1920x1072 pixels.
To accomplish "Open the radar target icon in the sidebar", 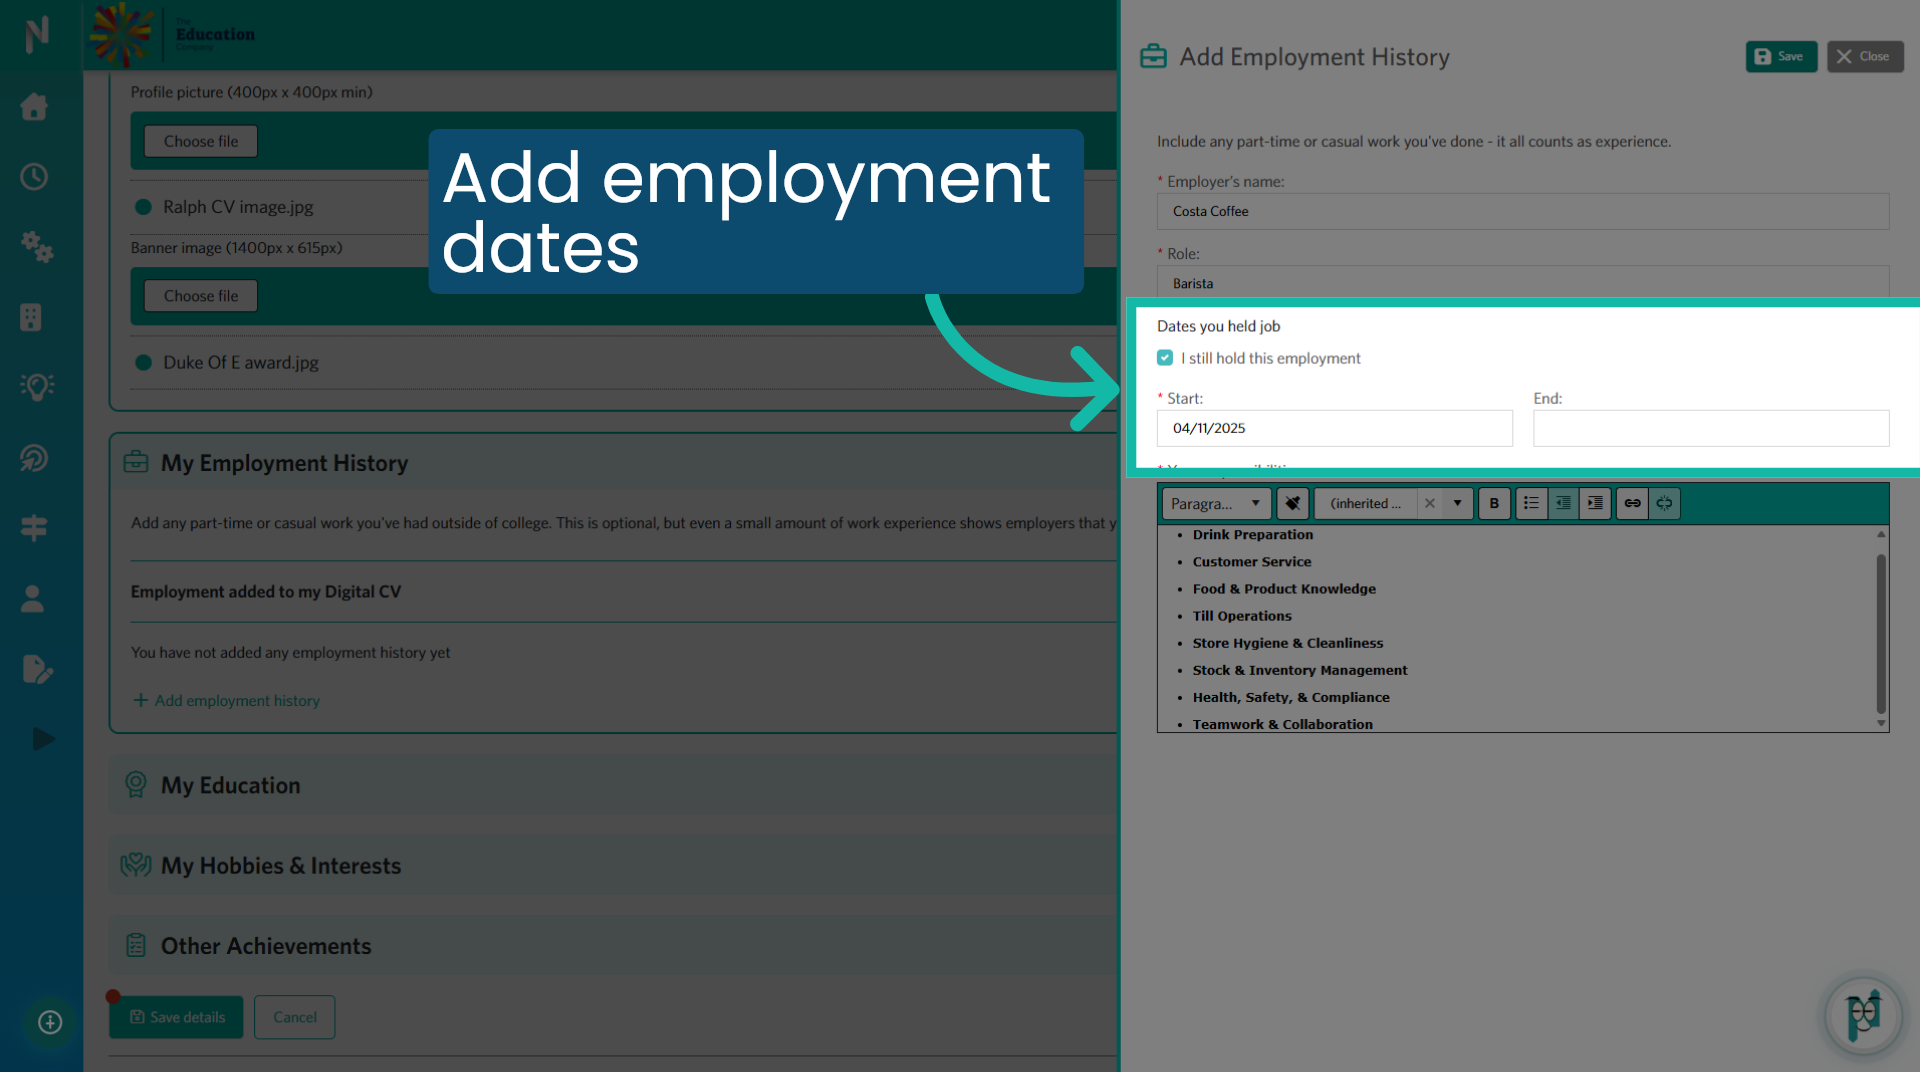I will [34, 458].
